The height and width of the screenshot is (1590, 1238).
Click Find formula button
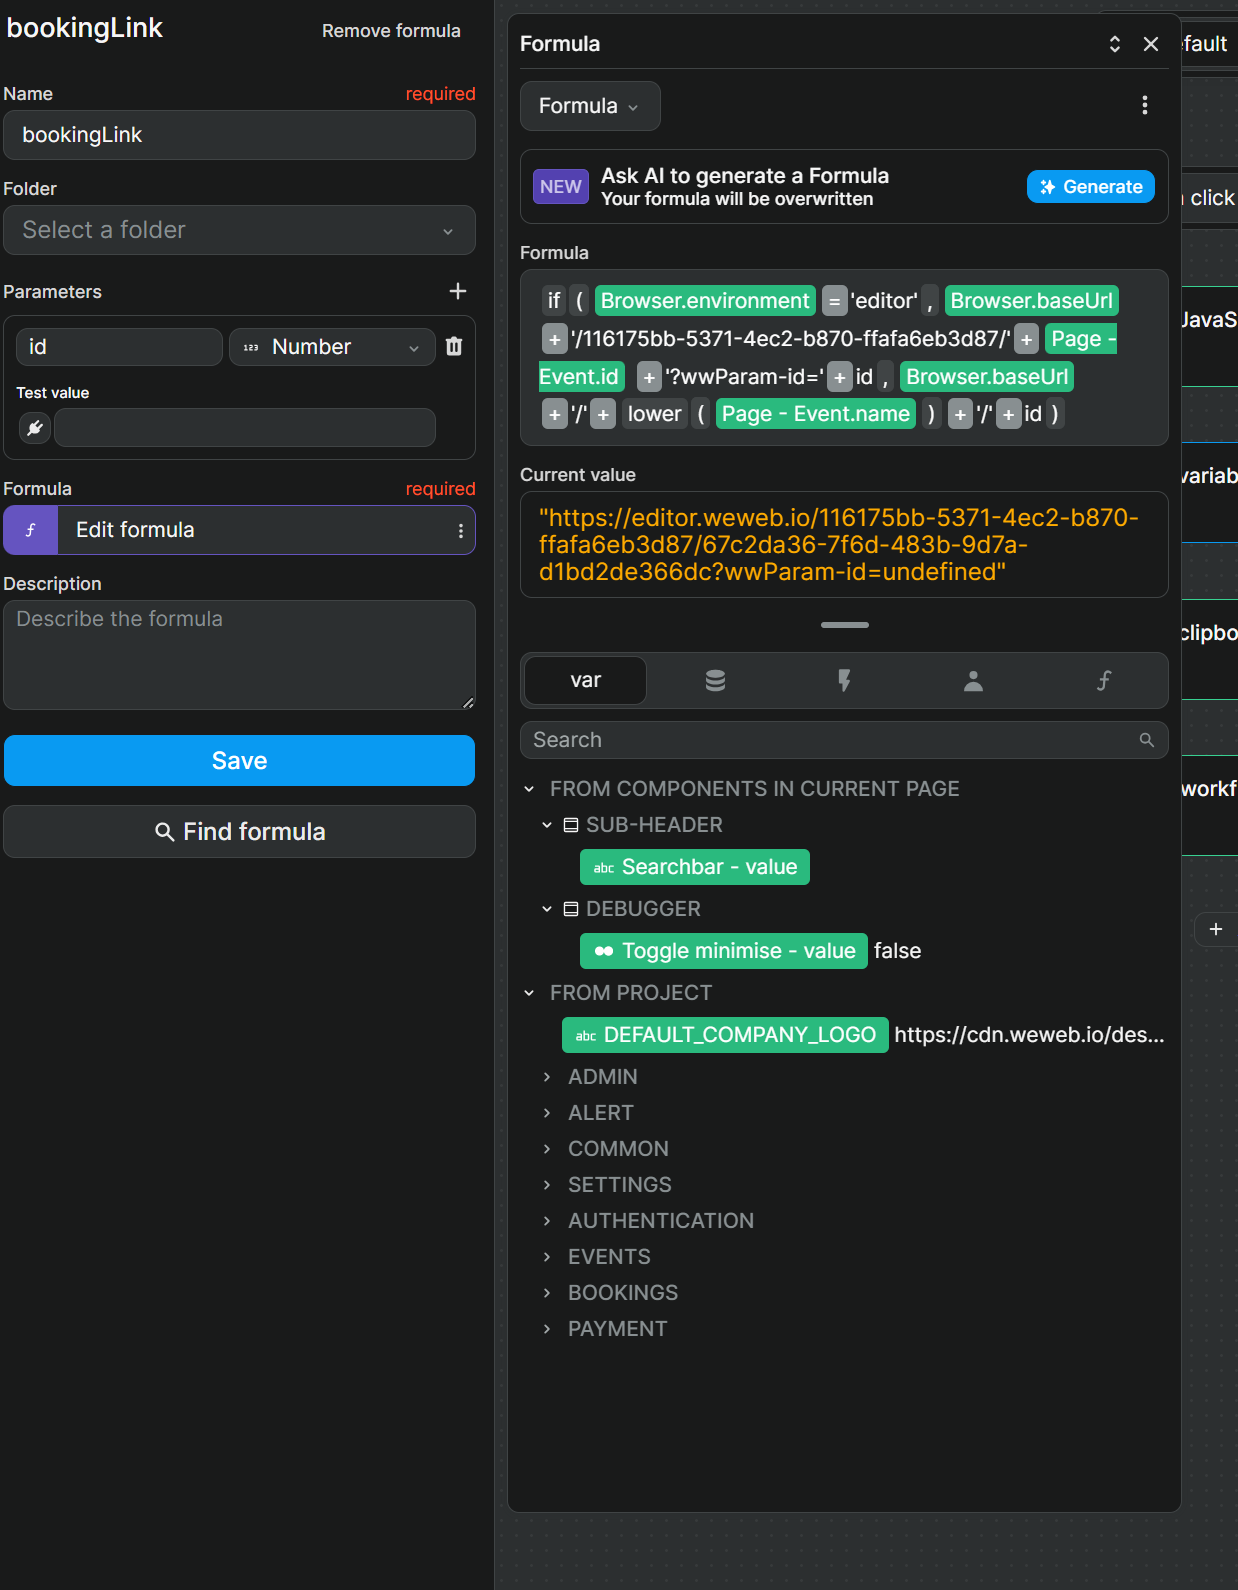[x=239, y=832]
